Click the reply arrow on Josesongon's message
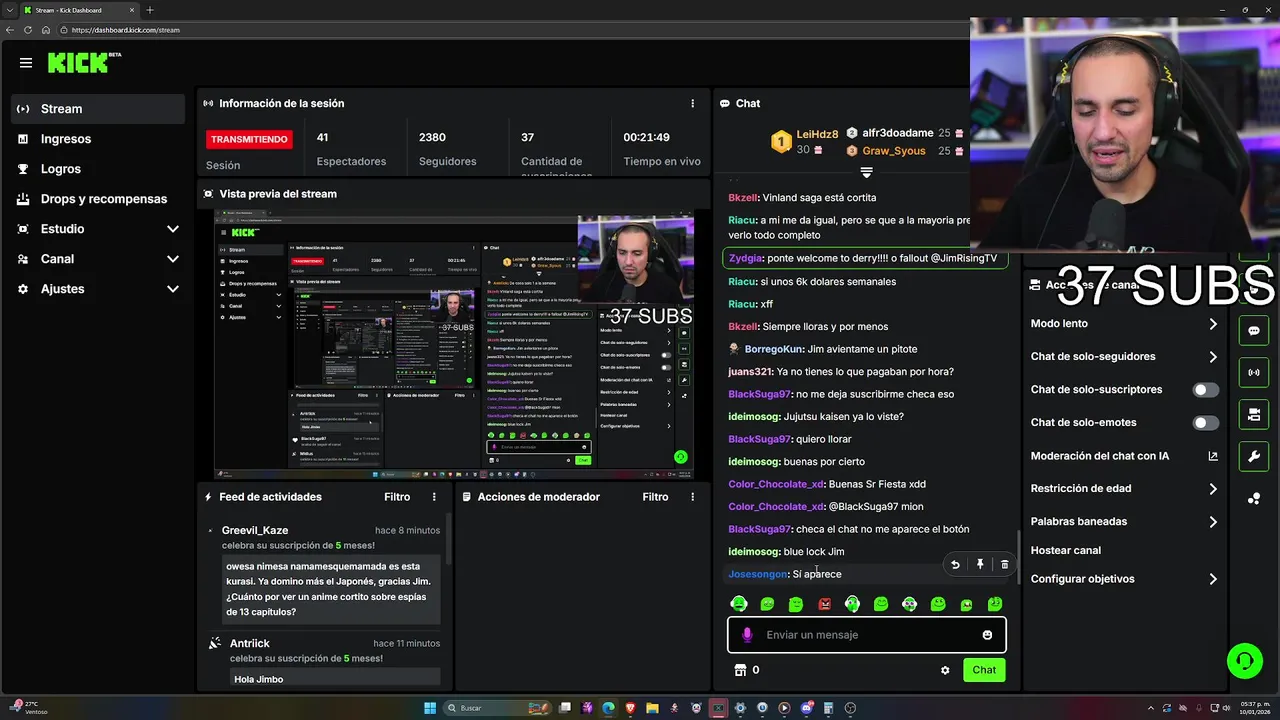The image size is (1280, 720). [x=955, y=565]
